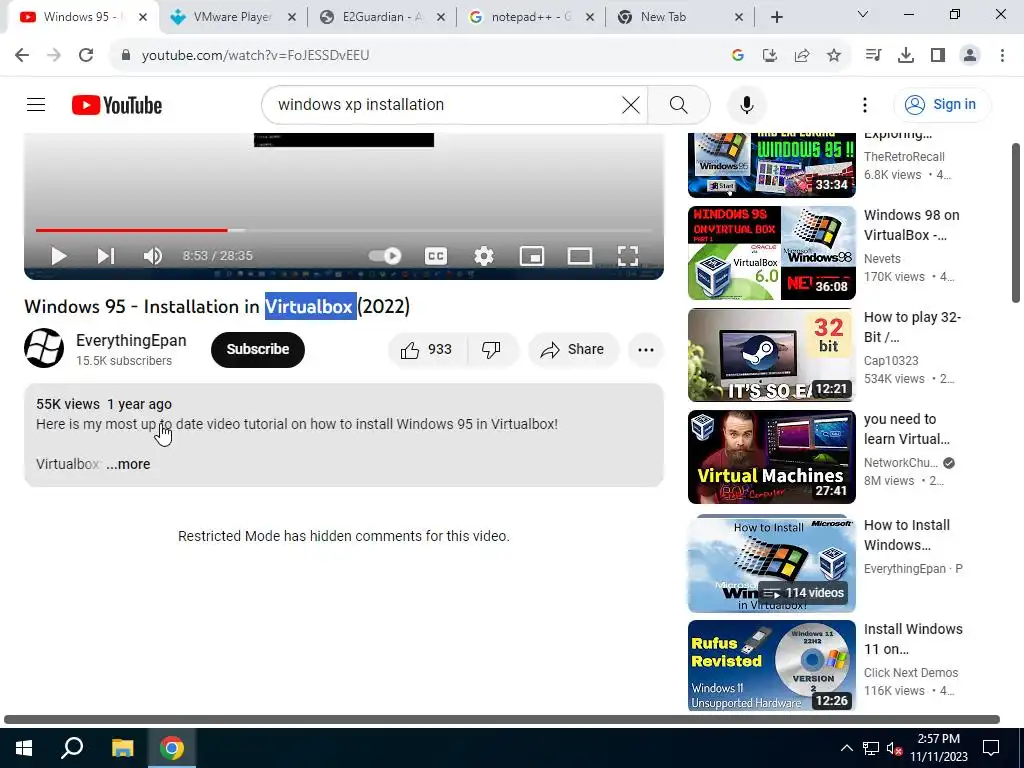Switch to E2Guardian tab
Viewport: 1024px width, 768px height.
[382, 17]
